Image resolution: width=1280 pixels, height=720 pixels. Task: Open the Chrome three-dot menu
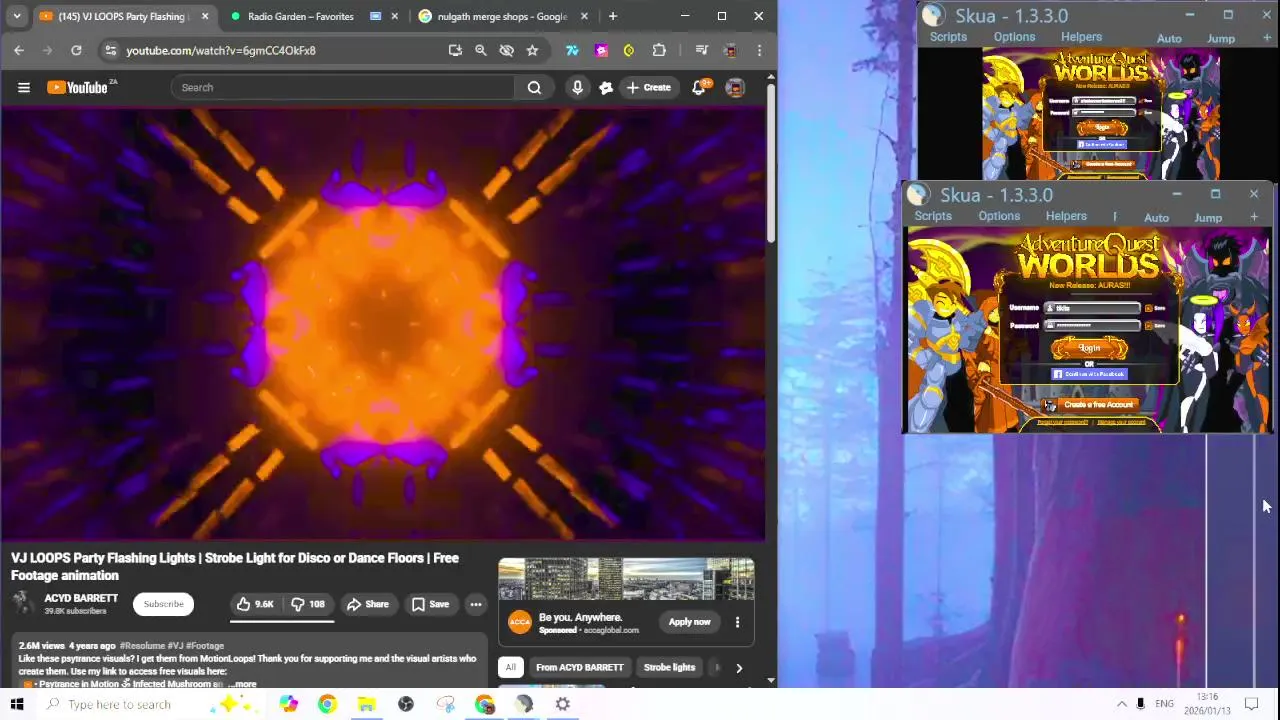coord(759,50)
